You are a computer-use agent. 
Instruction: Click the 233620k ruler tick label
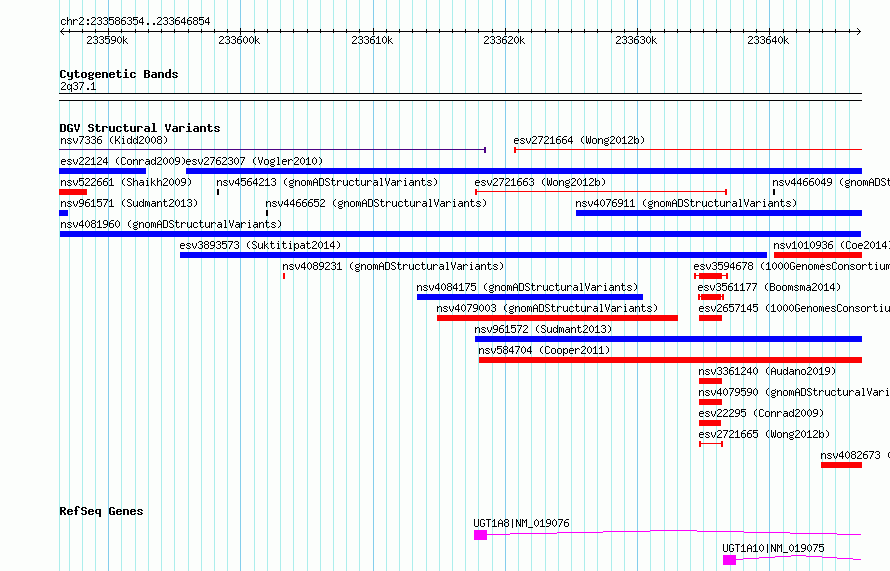pos(505,40)
